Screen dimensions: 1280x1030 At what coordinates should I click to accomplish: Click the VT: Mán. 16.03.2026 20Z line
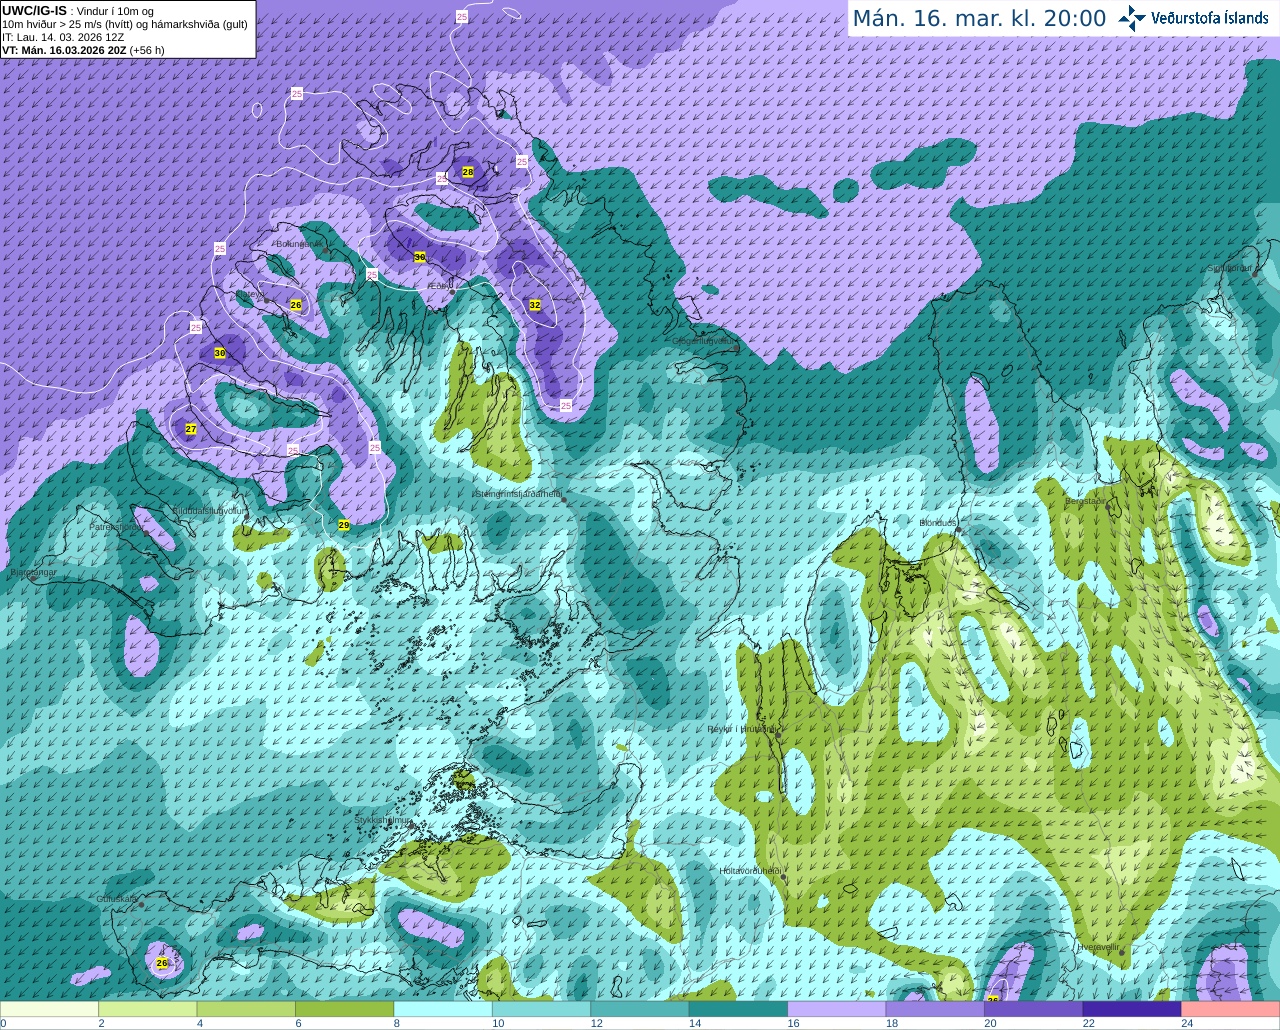click(x=64, y=50)
